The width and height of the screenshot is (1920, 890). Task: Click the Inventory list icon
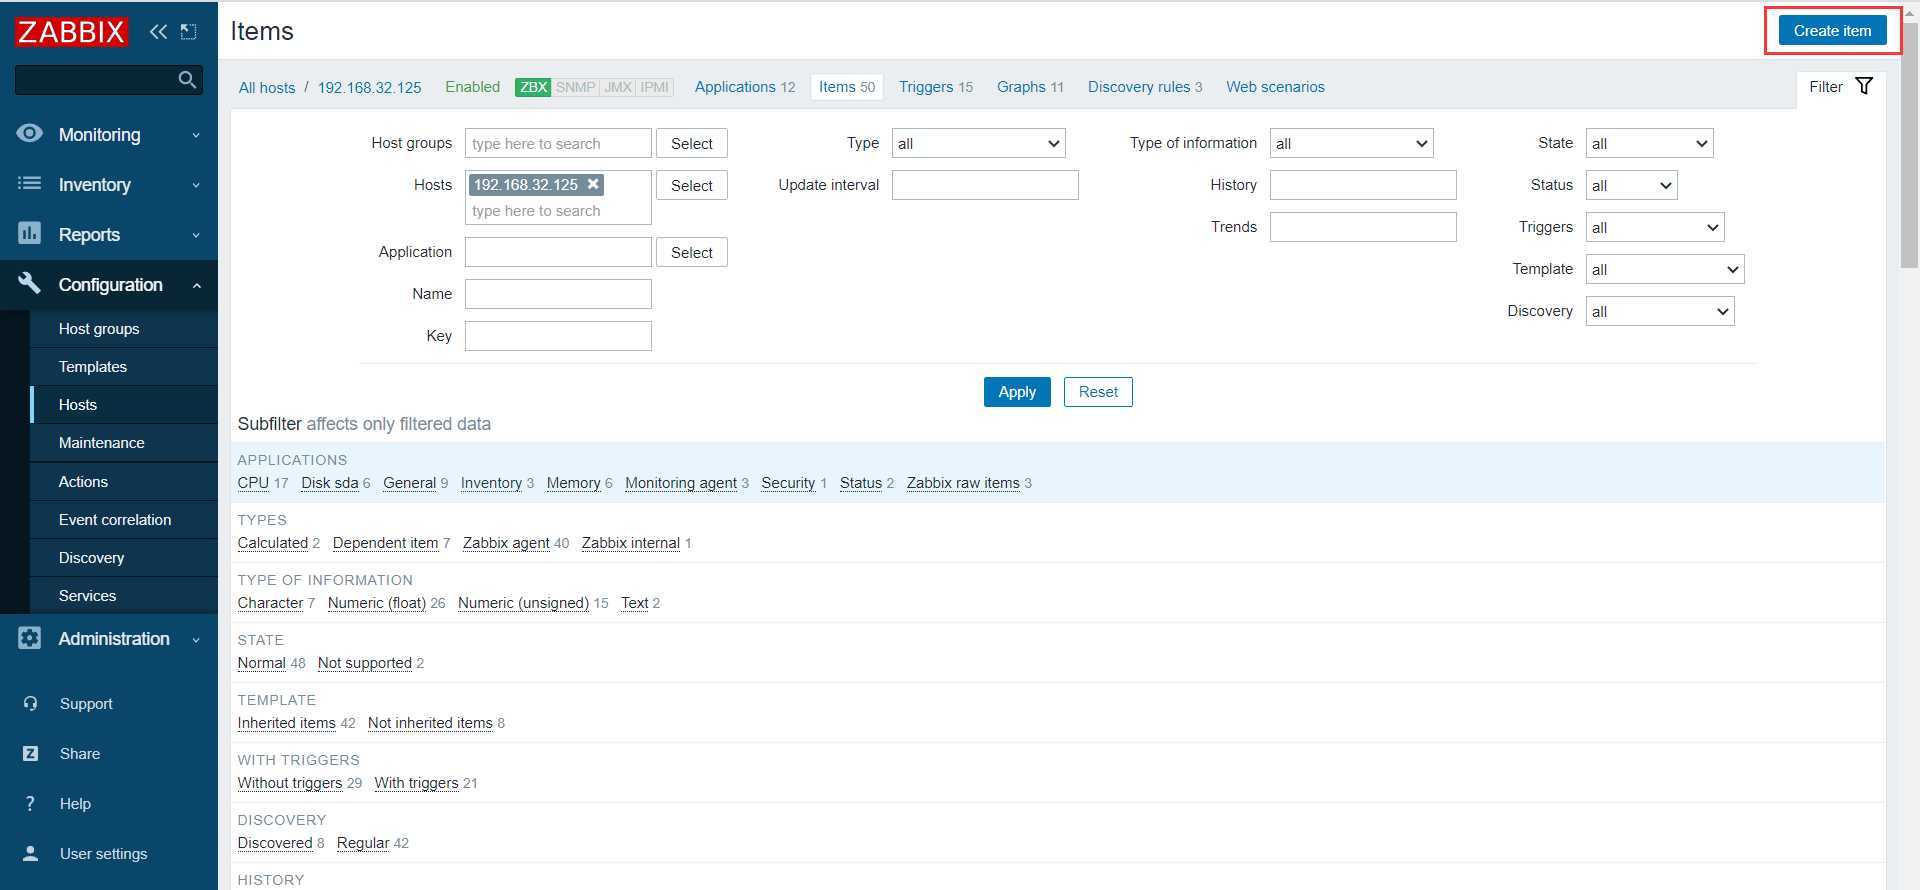point(30,183)
